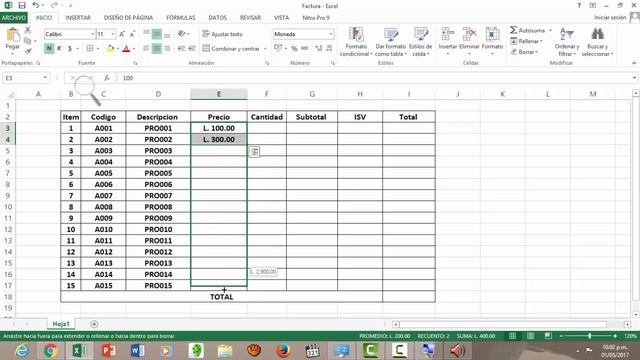The width and height of the screenshot is (640, 360).
Task: Click the Cut scissors icon
Action: tap(28, 30)
